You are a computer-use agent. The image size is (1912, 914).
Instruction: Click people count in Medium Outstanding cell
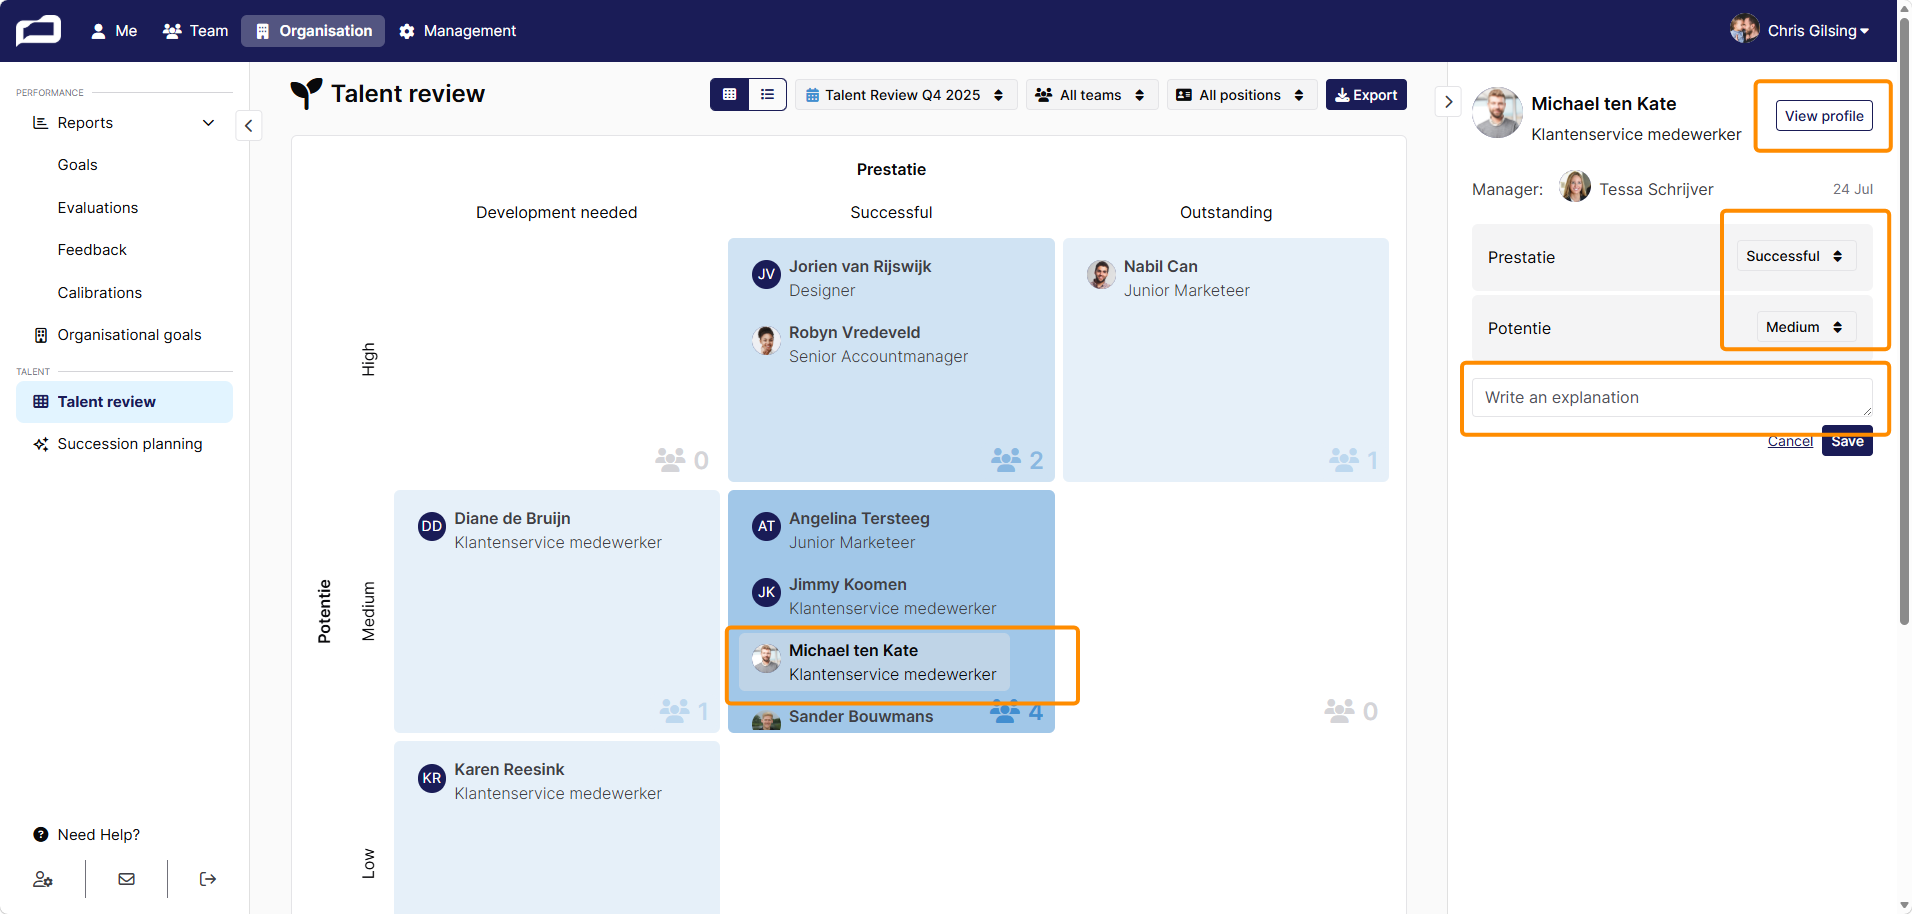(x=1352, y=711)
